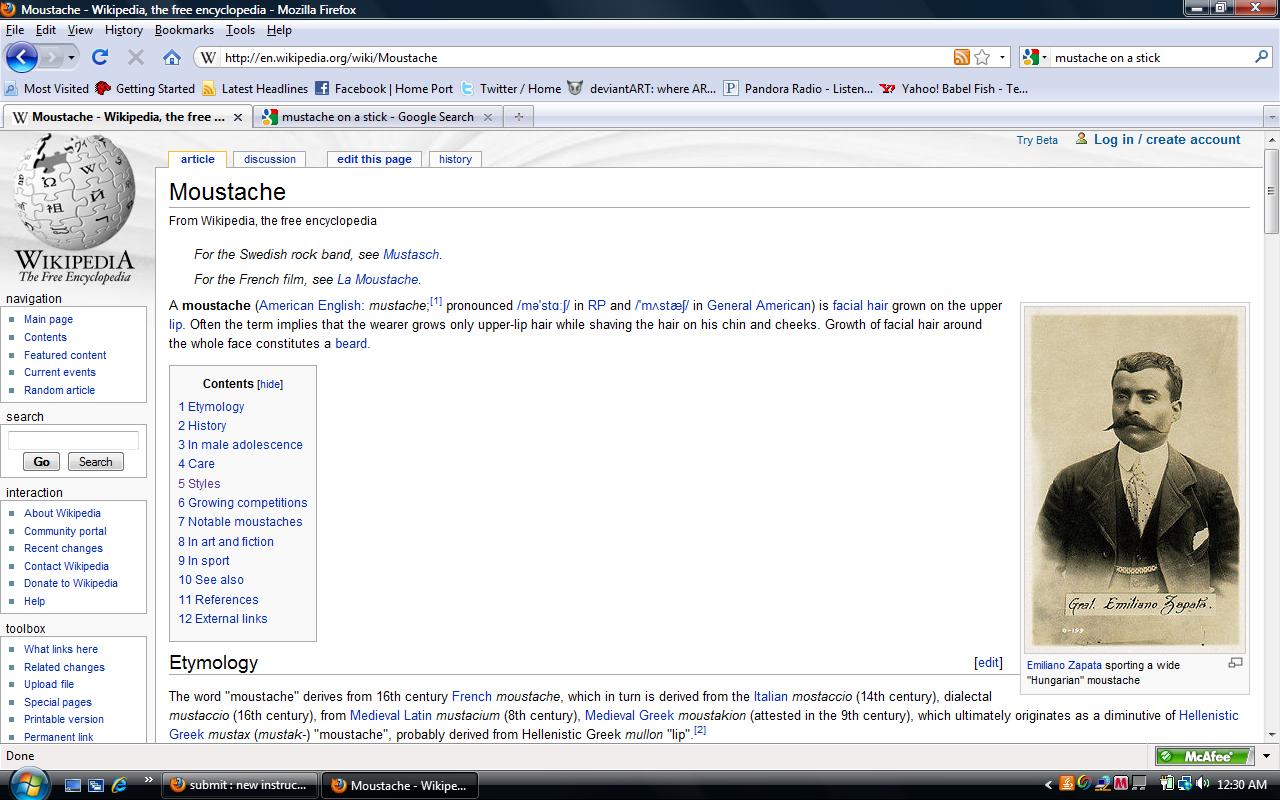Click the Try Beta link
Image resolution: width=1280 pixels, height=800 pixels.
1037,140
